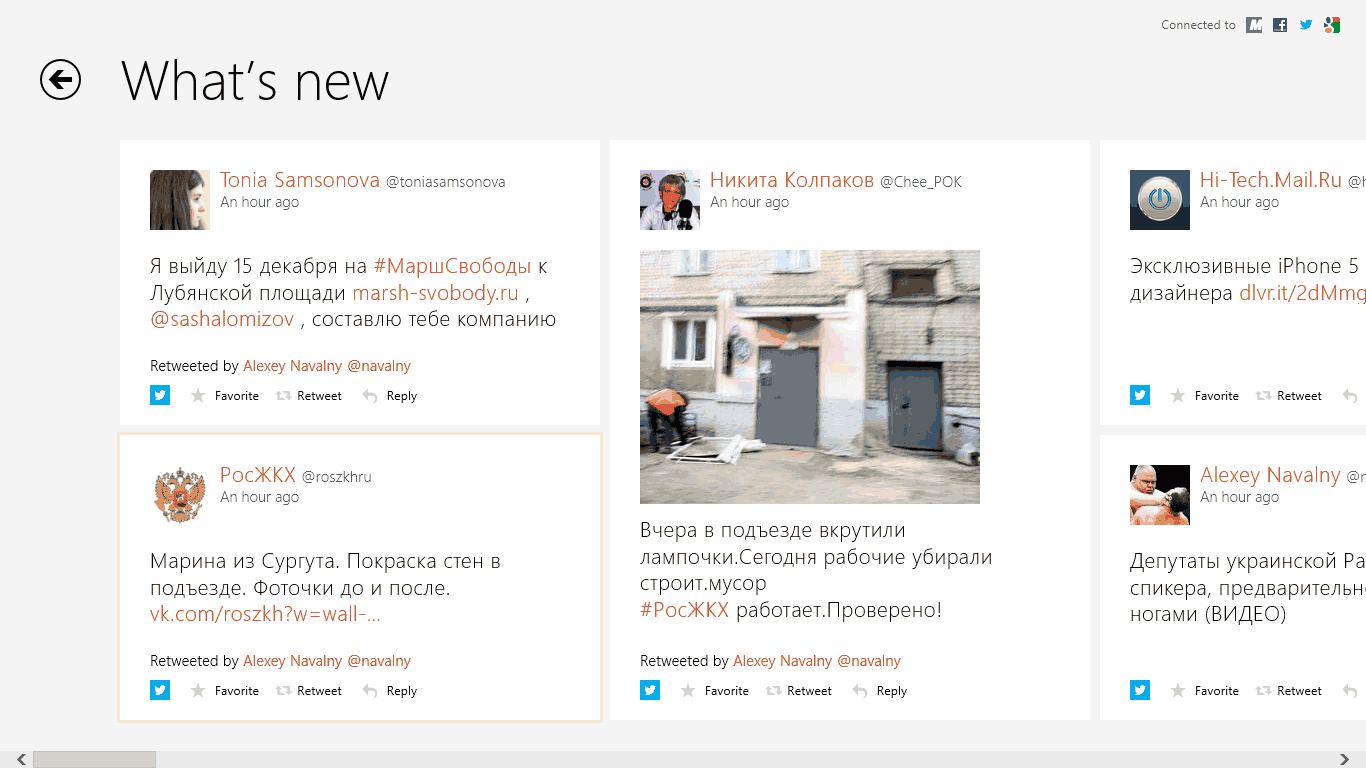This screenshot has height=768, width=1366.
Task: Open Alexey Navalny retweeter link under РосЖКХ tweet
Action: pyautogui.click(x=327, y=661)
